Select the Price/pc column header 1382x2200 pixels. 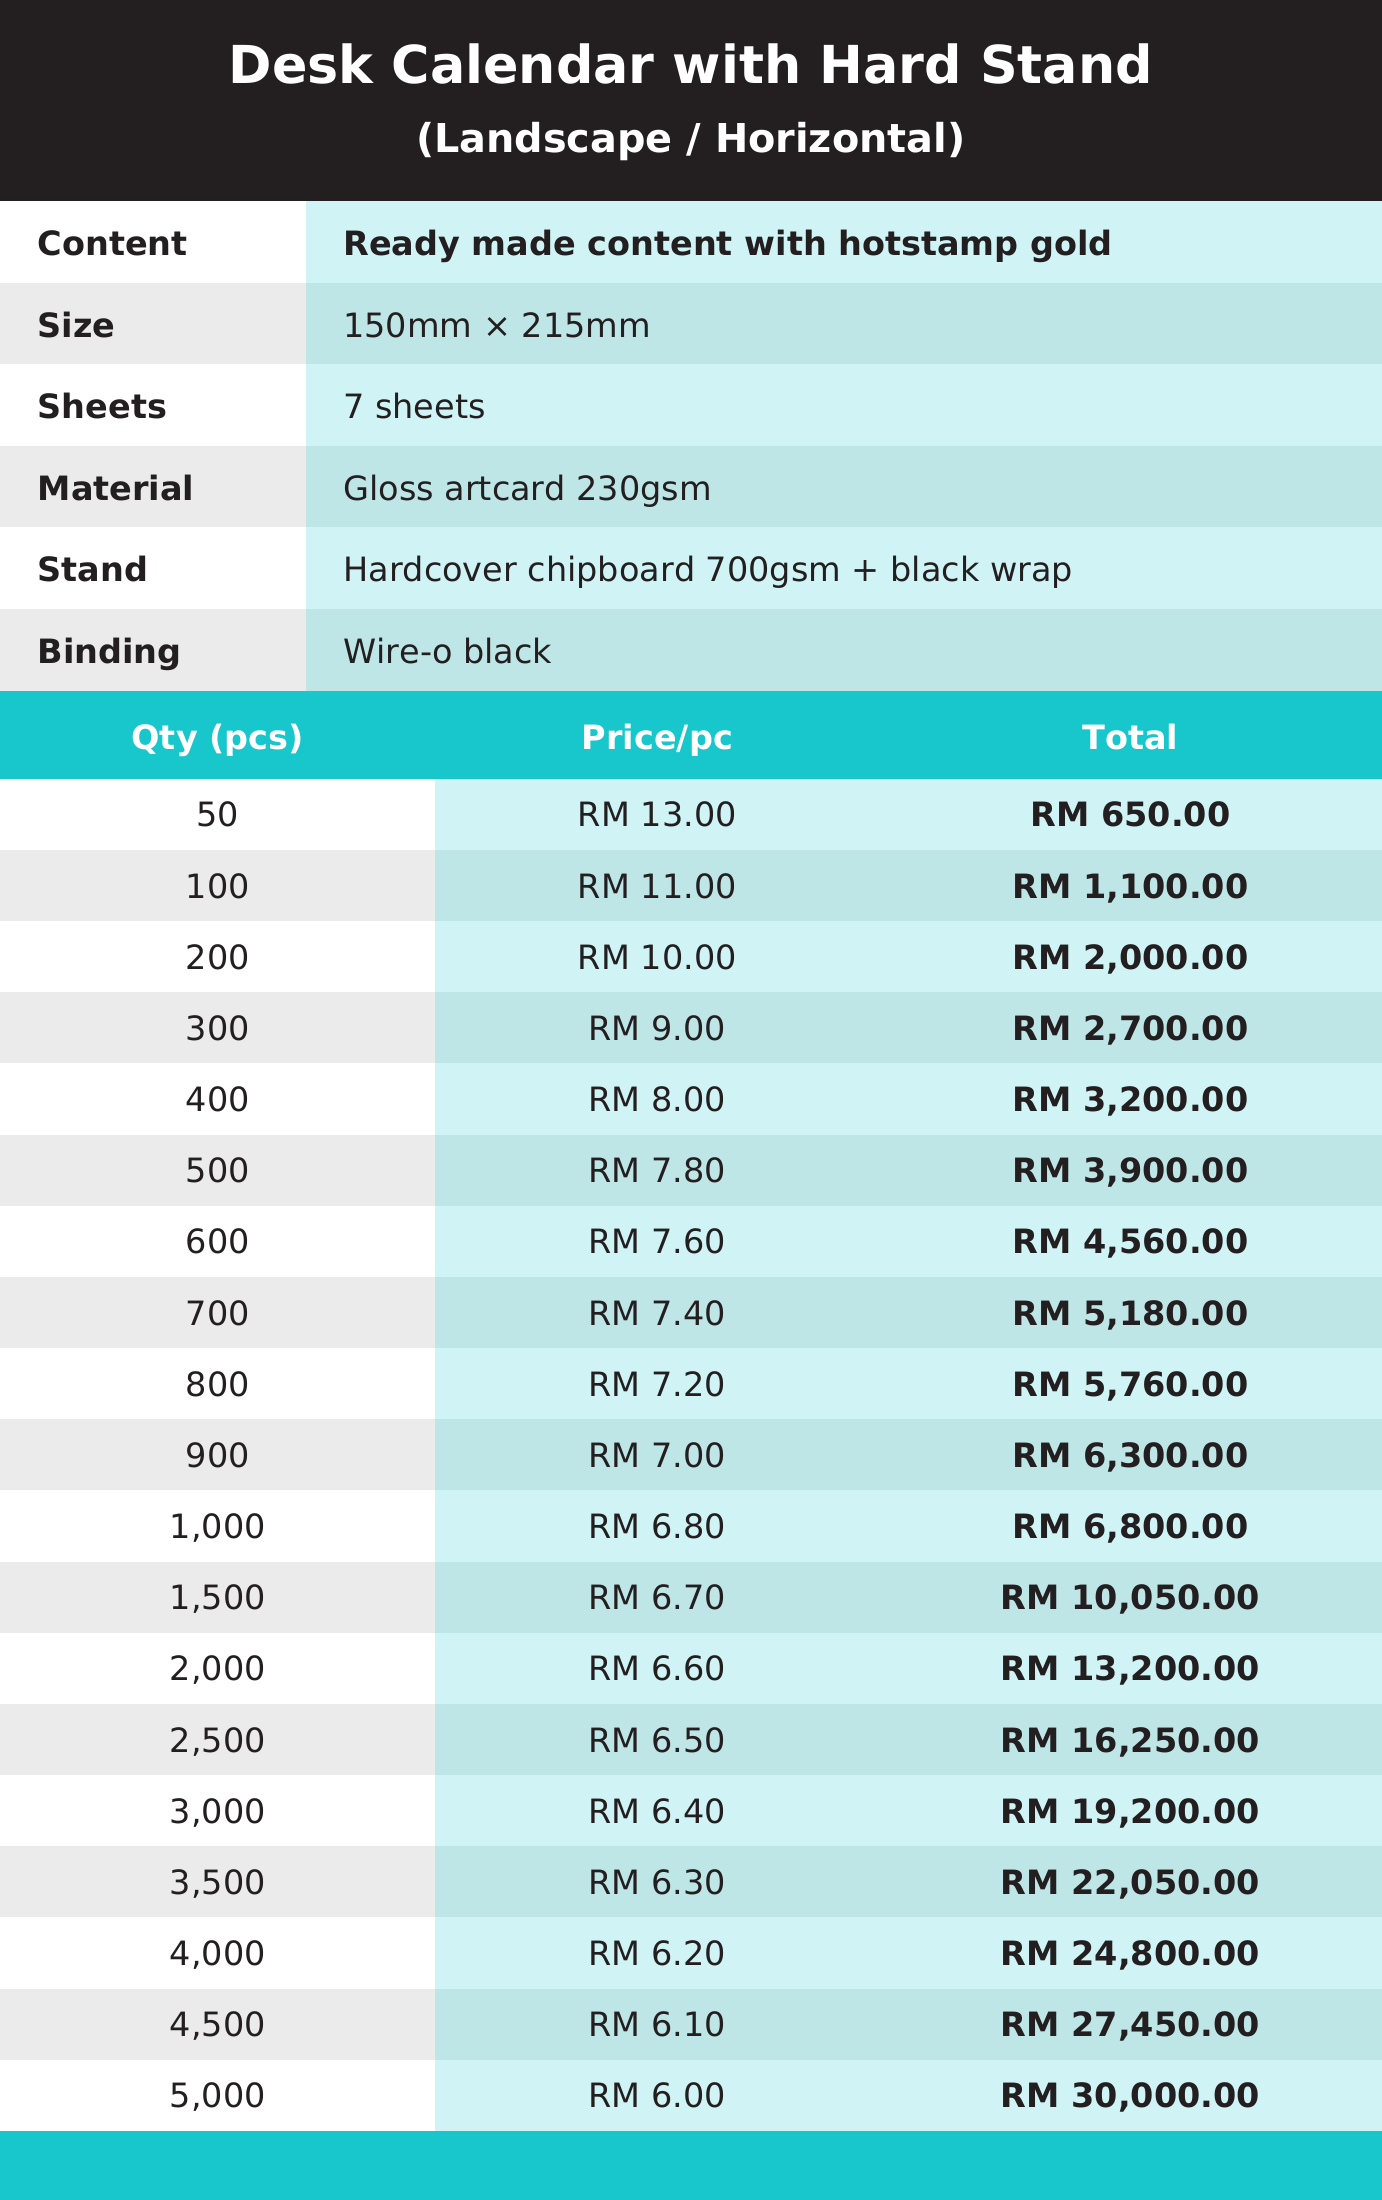click(x=657, y=738)
